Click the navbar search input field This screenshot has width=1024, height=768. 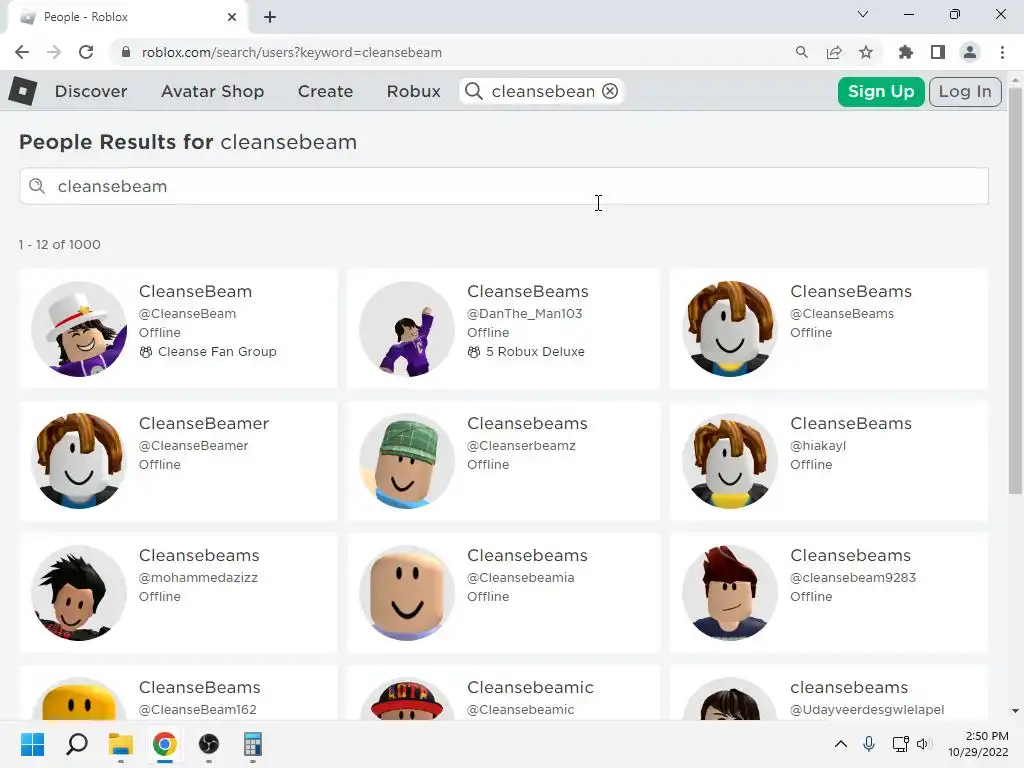(543, 91)
